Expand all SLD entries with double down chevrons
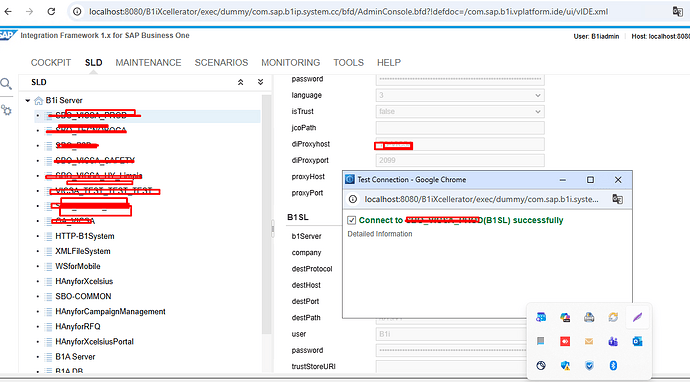 (x=261, y=82)
